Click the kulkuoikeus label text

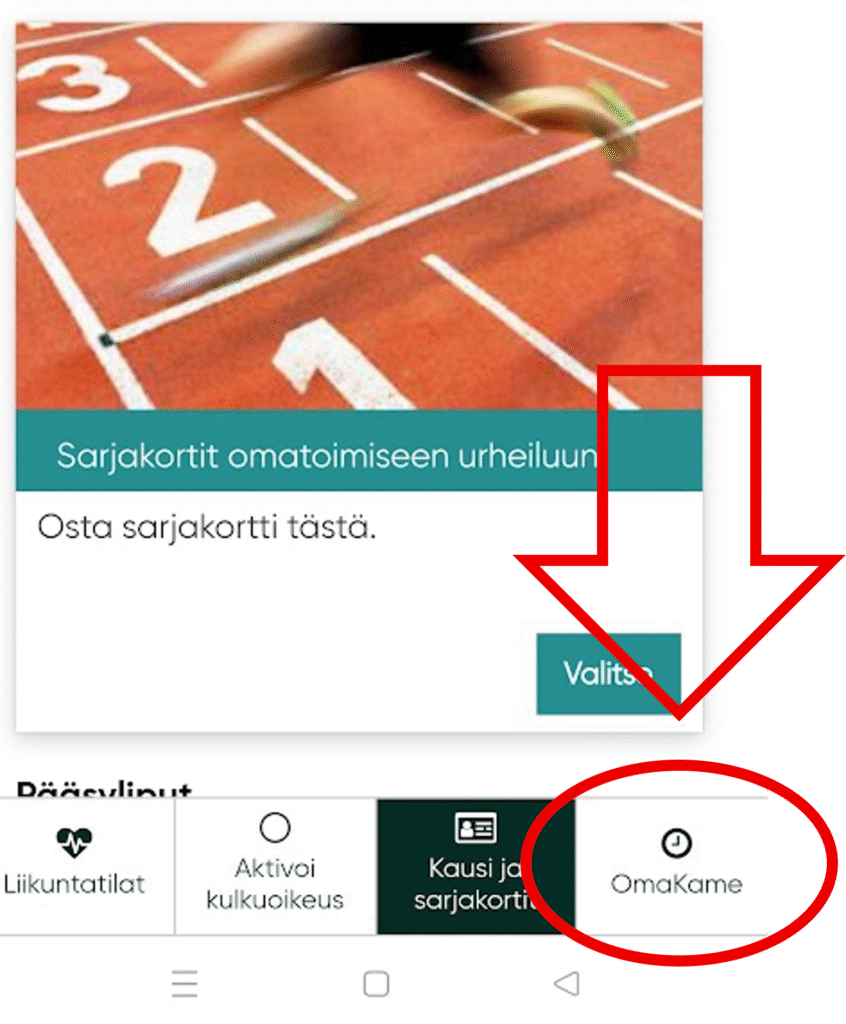275,900
